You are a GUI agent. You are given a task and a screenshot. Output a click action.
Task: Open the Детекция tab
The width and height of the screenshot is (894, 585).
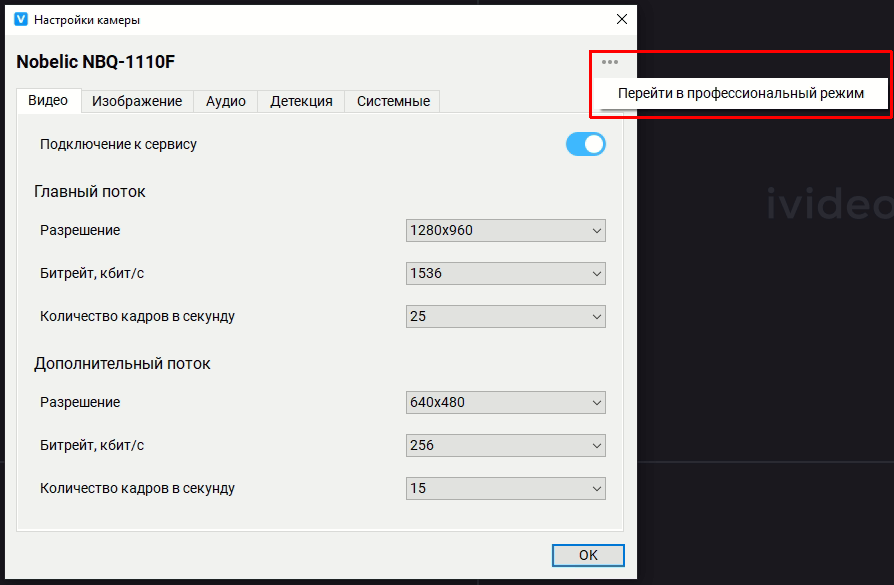301,101
